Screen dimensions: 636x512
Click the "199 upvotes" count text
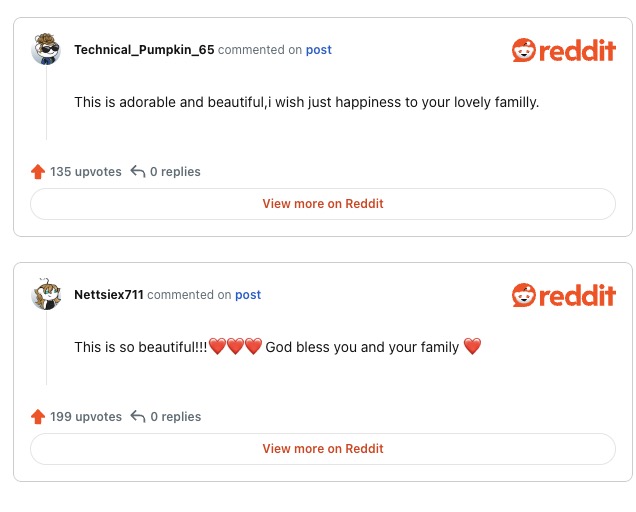pos(86,417)
